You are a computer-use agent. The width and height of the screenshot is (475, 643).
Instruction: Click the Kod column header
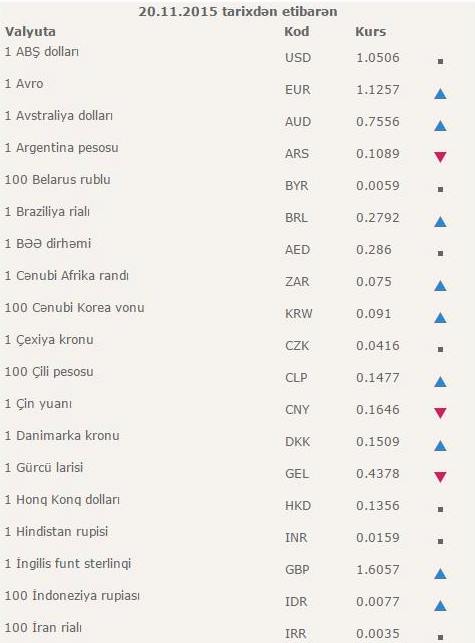point(297,32)
